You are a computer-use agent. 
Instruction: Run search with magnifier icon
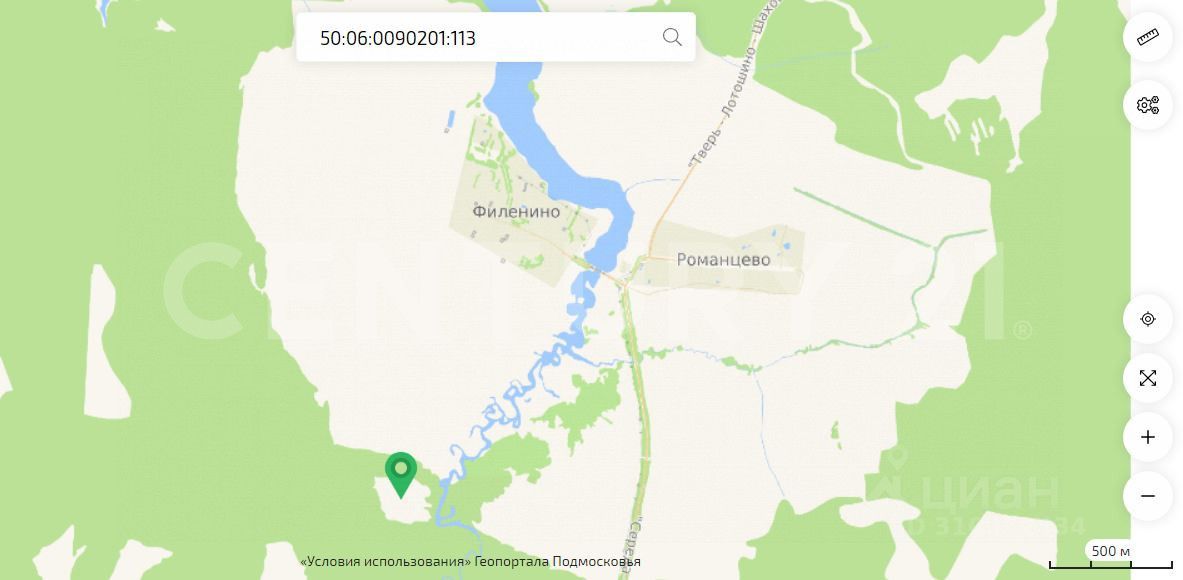pyautogui.click(x=671, y=37)
